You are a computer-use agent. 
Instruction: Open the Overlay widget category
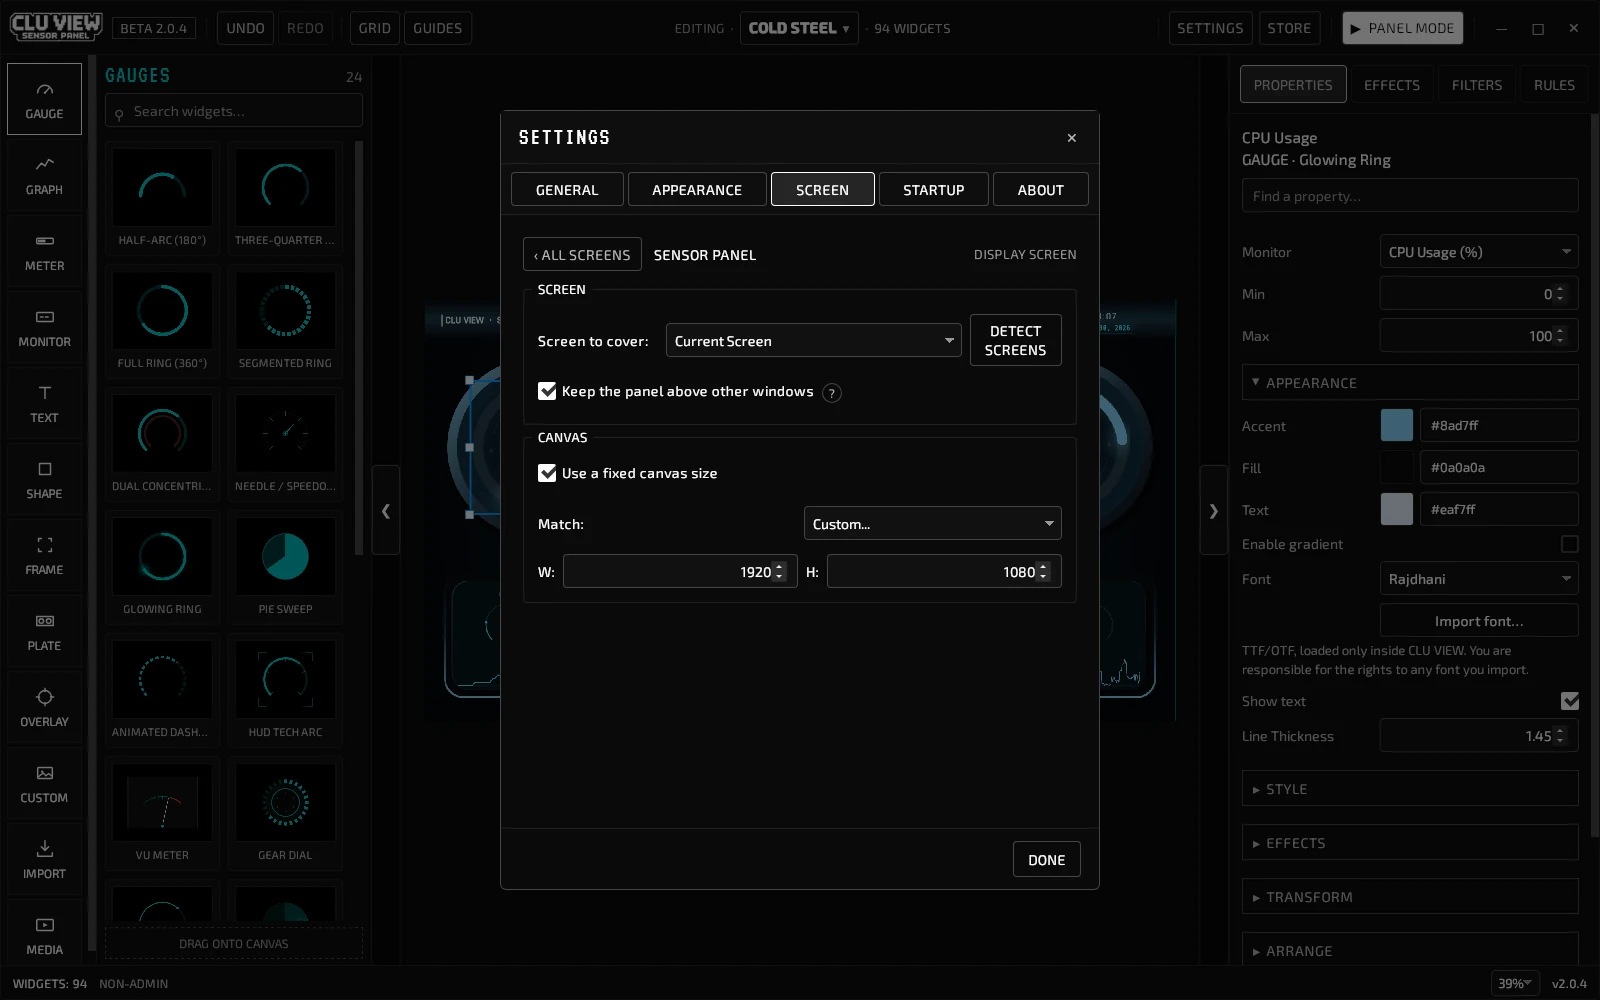[44, 707]
